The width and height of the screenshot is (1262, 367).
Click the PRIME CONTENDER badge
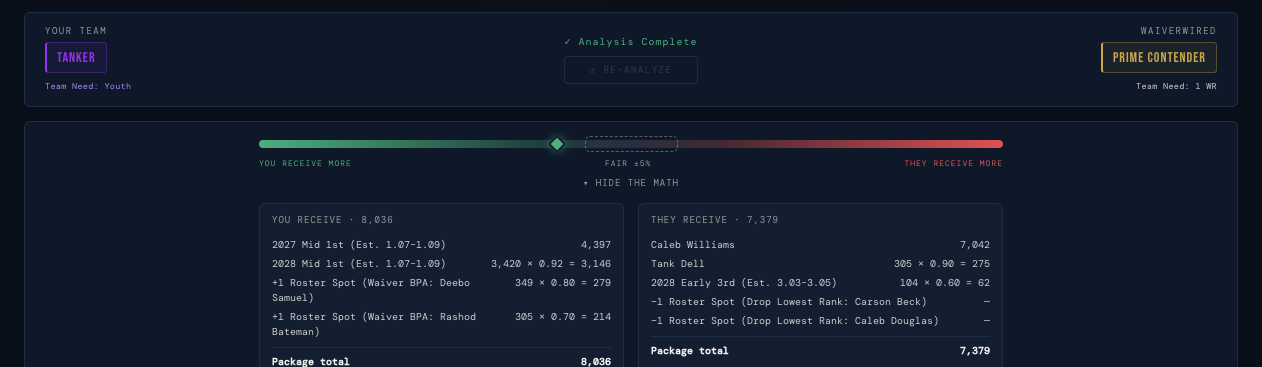pos(1159,57)
